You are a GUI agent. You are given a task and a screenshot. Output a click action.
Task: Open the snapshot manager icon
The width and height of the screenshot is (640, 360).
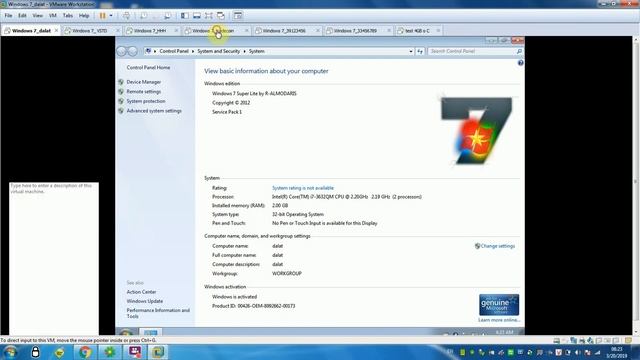coord(167,16)
